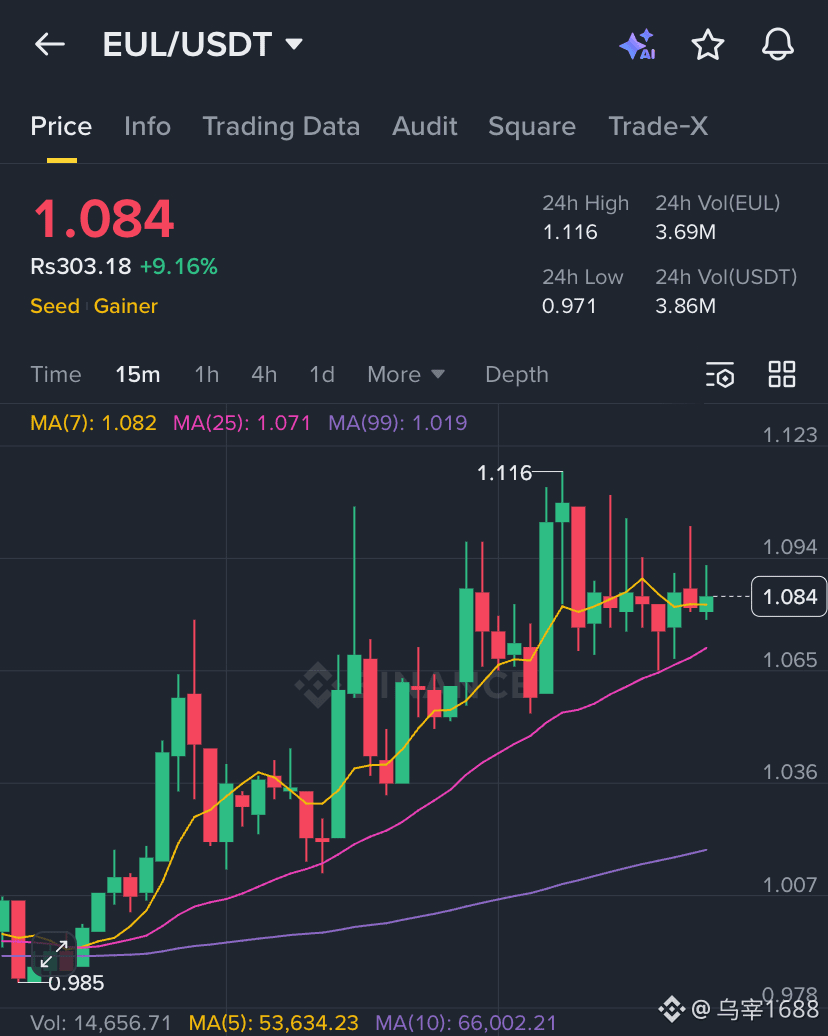
Task: Tap the volume MA(10): 66,002.21 label
Action: click(x=466, y=1023)
